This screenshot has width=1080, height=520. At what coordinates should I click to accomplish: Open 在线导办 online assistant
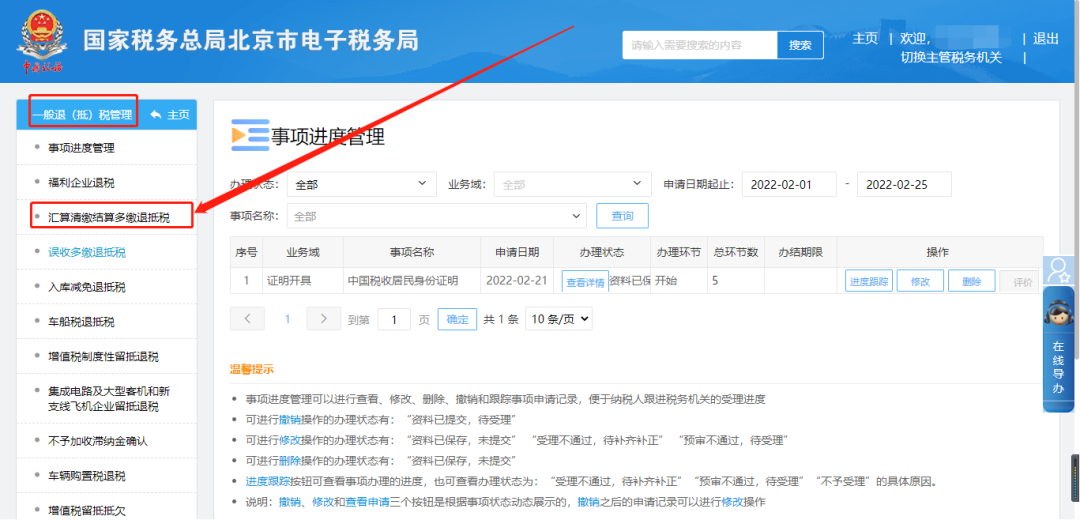[1058, 350]
